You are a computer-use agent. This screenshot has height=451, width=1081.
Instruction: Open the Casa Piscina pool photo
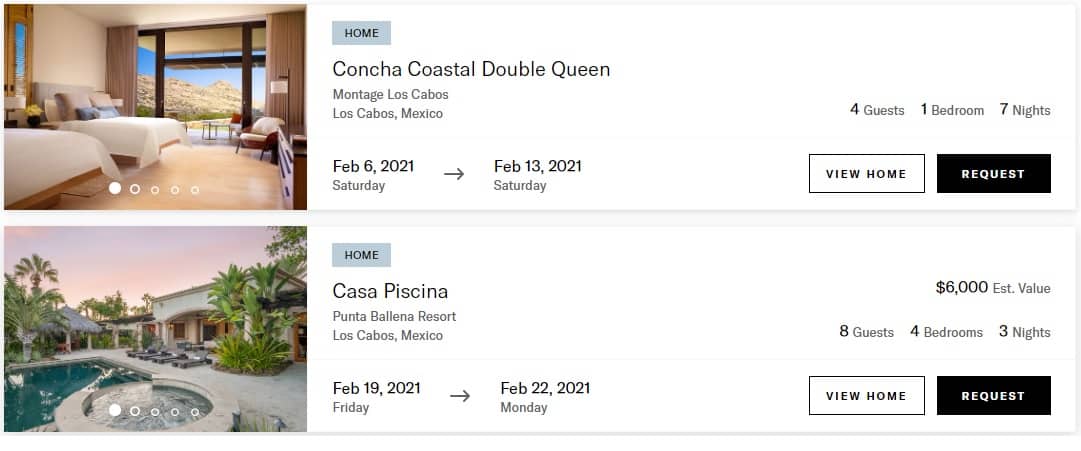click(x=155, y=329)
